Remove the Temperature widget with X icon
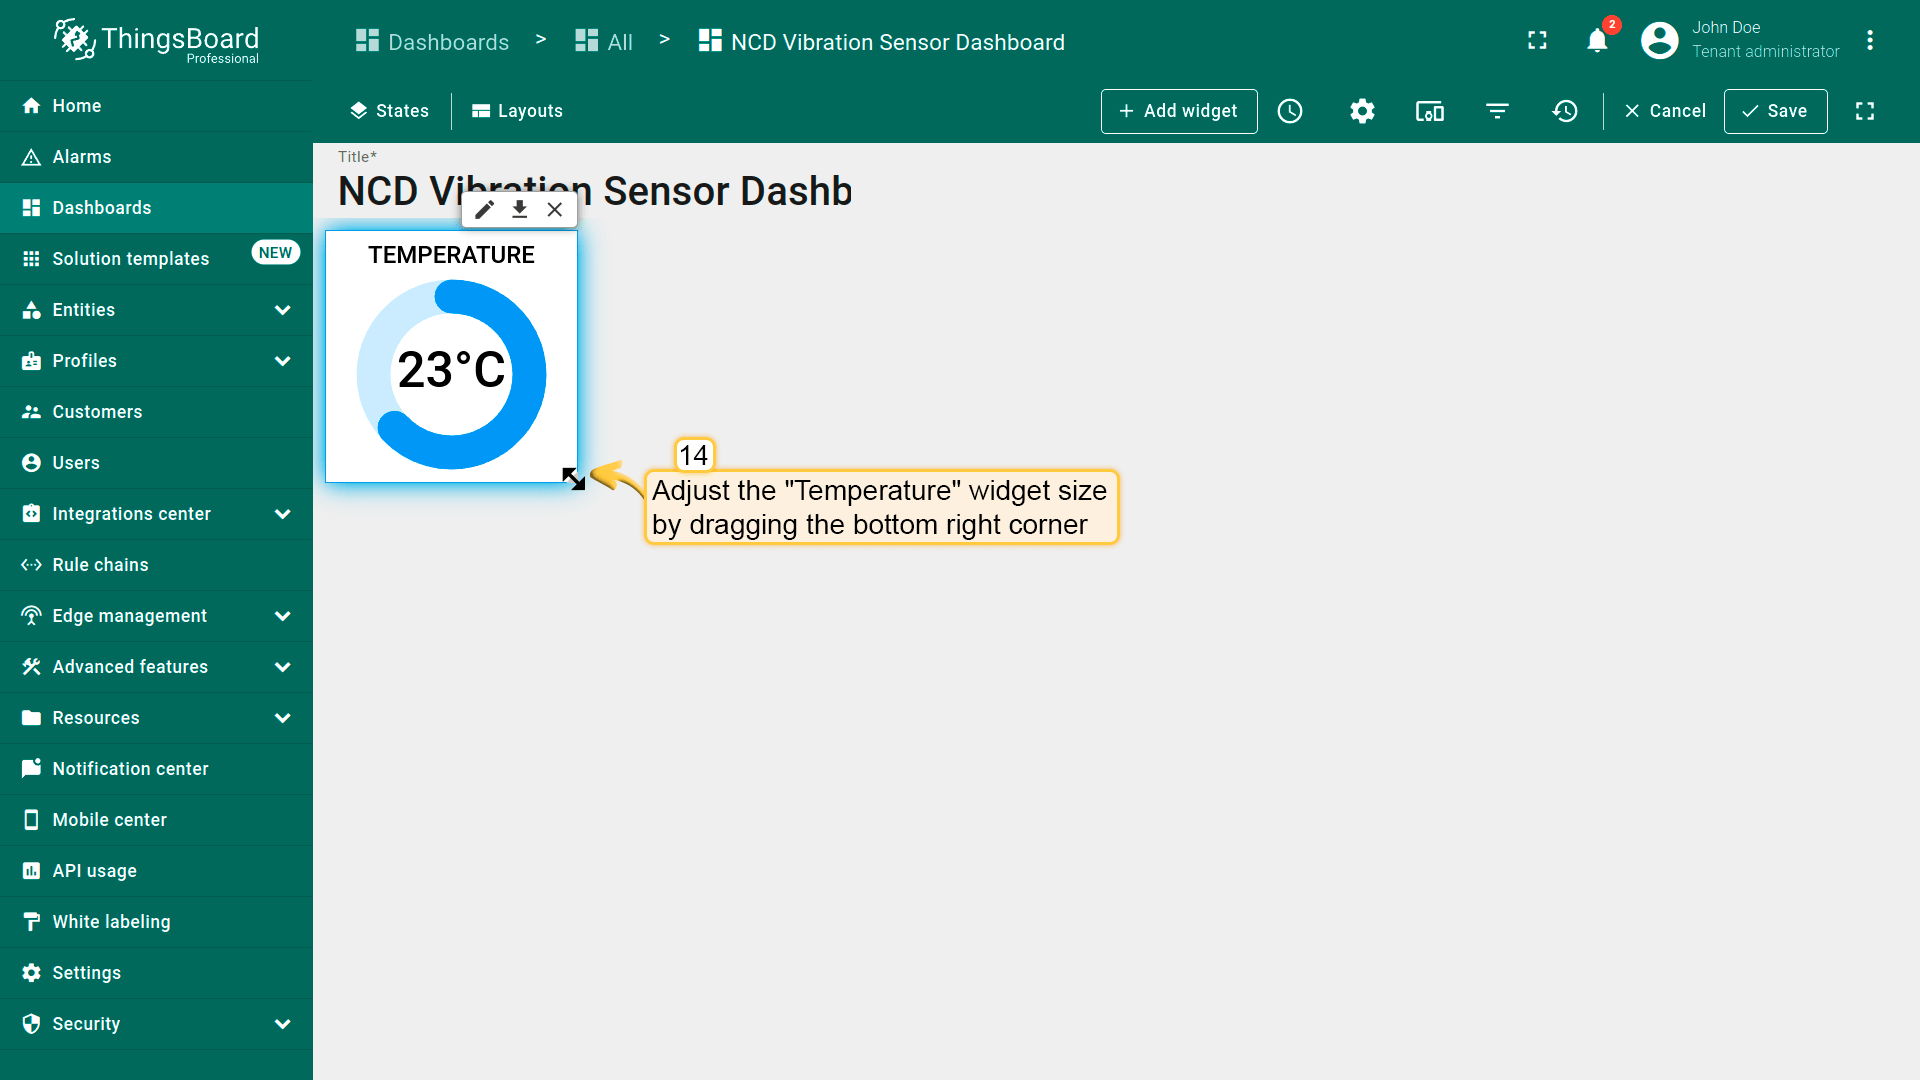 (555, 209)
